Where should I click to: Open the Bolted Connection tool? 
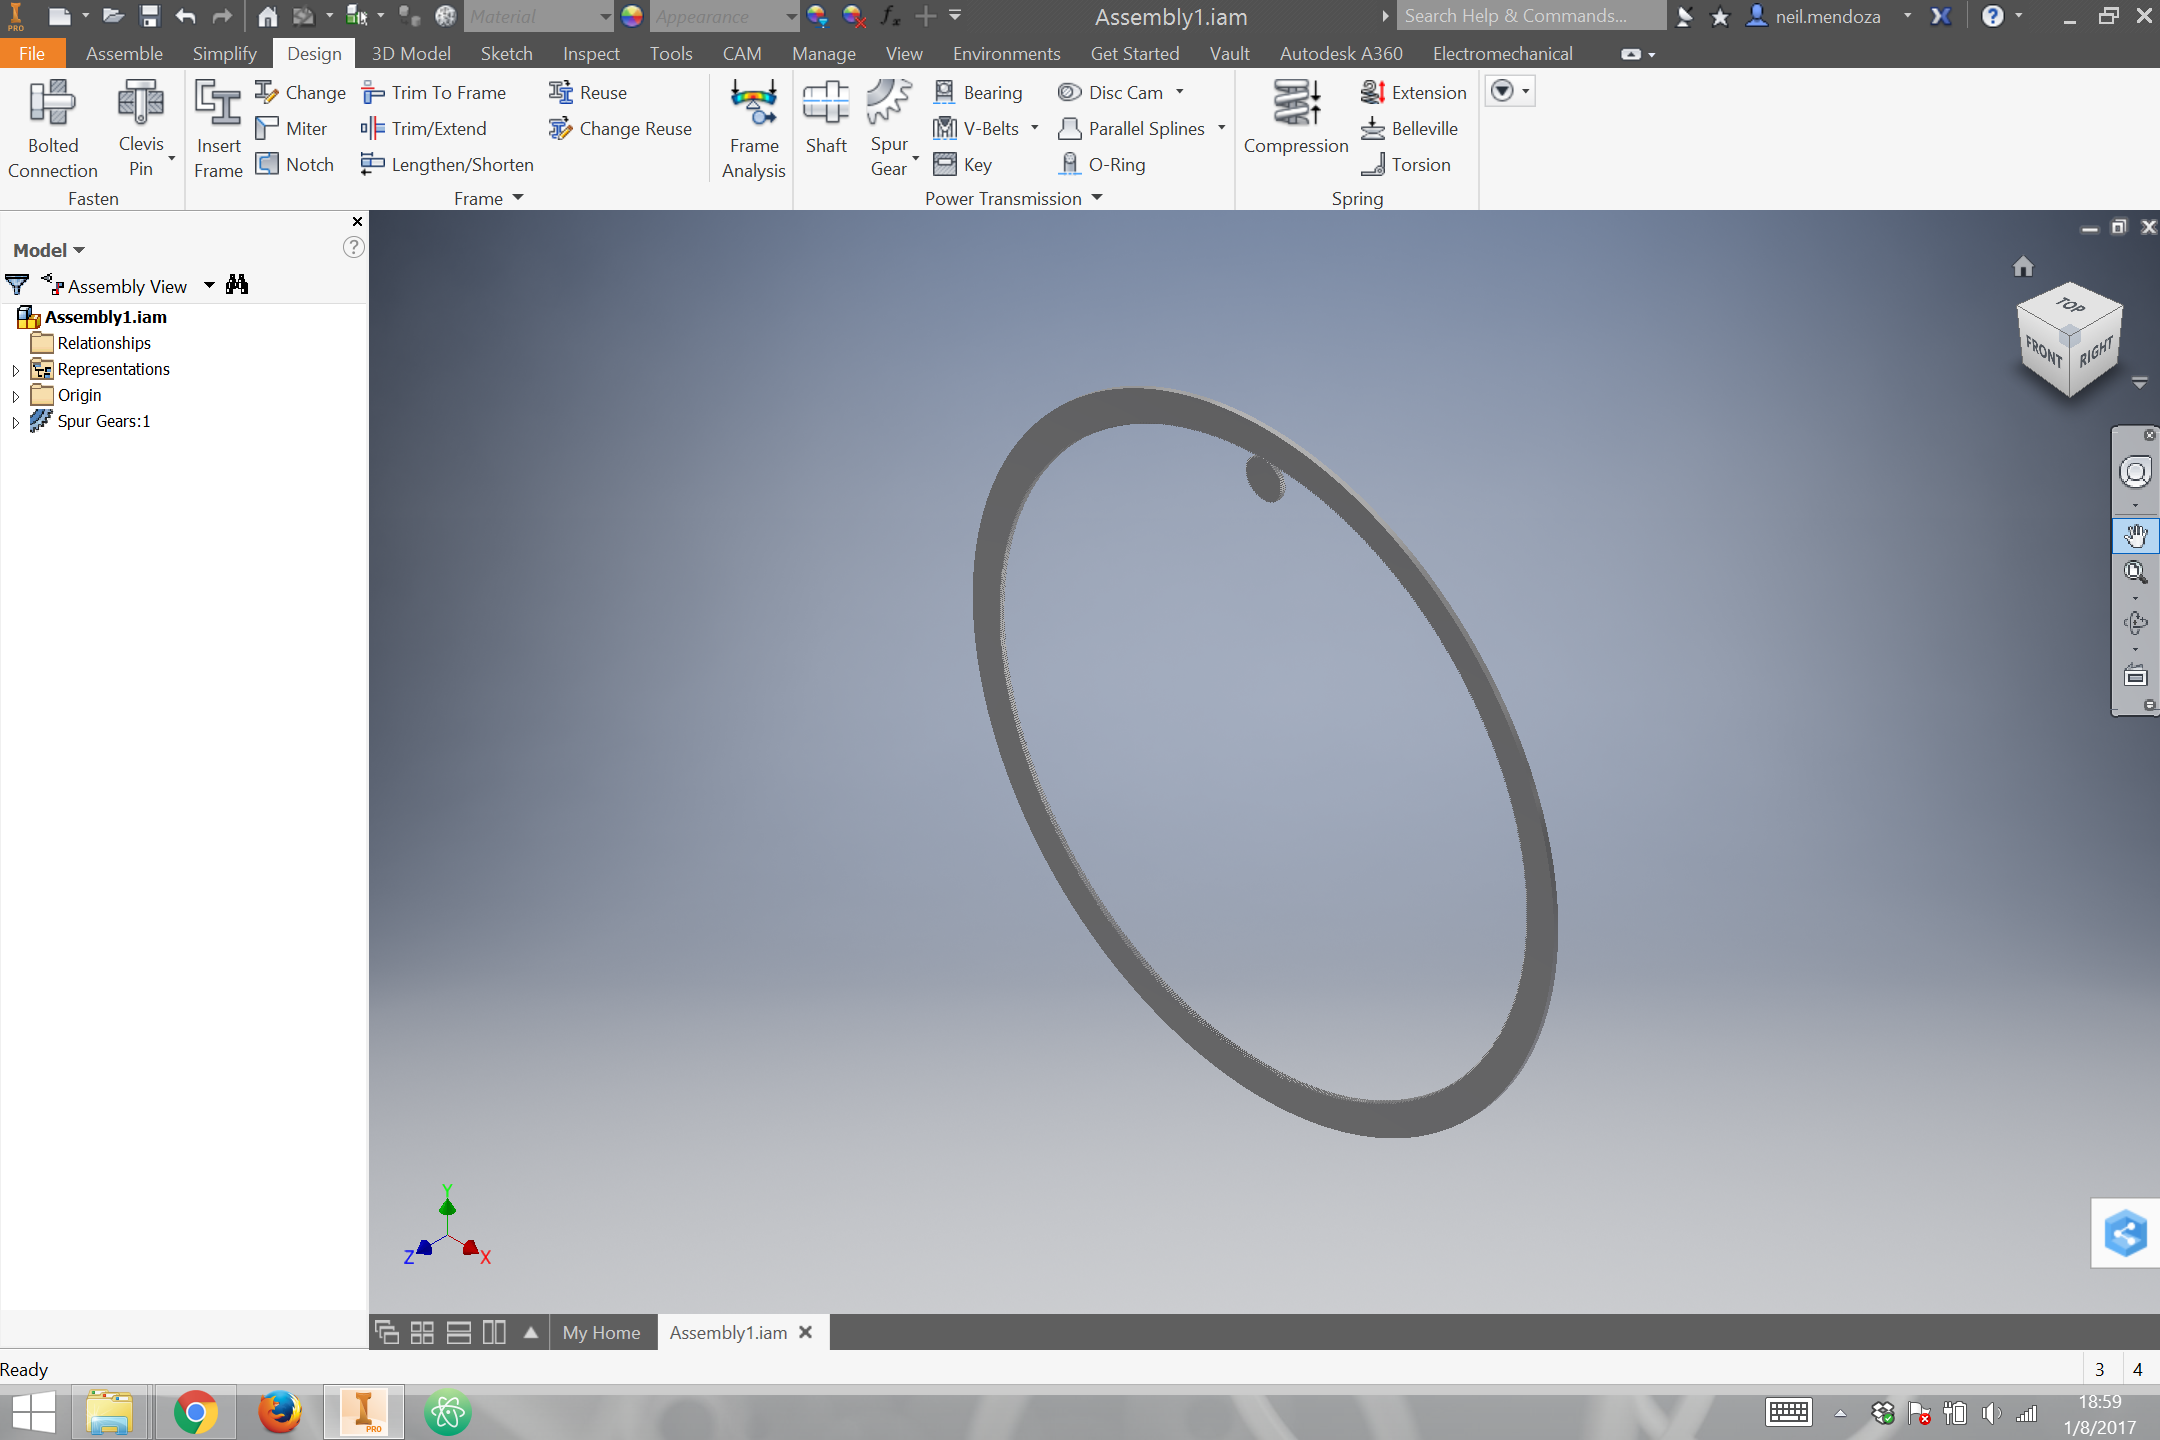coord(53,129)
